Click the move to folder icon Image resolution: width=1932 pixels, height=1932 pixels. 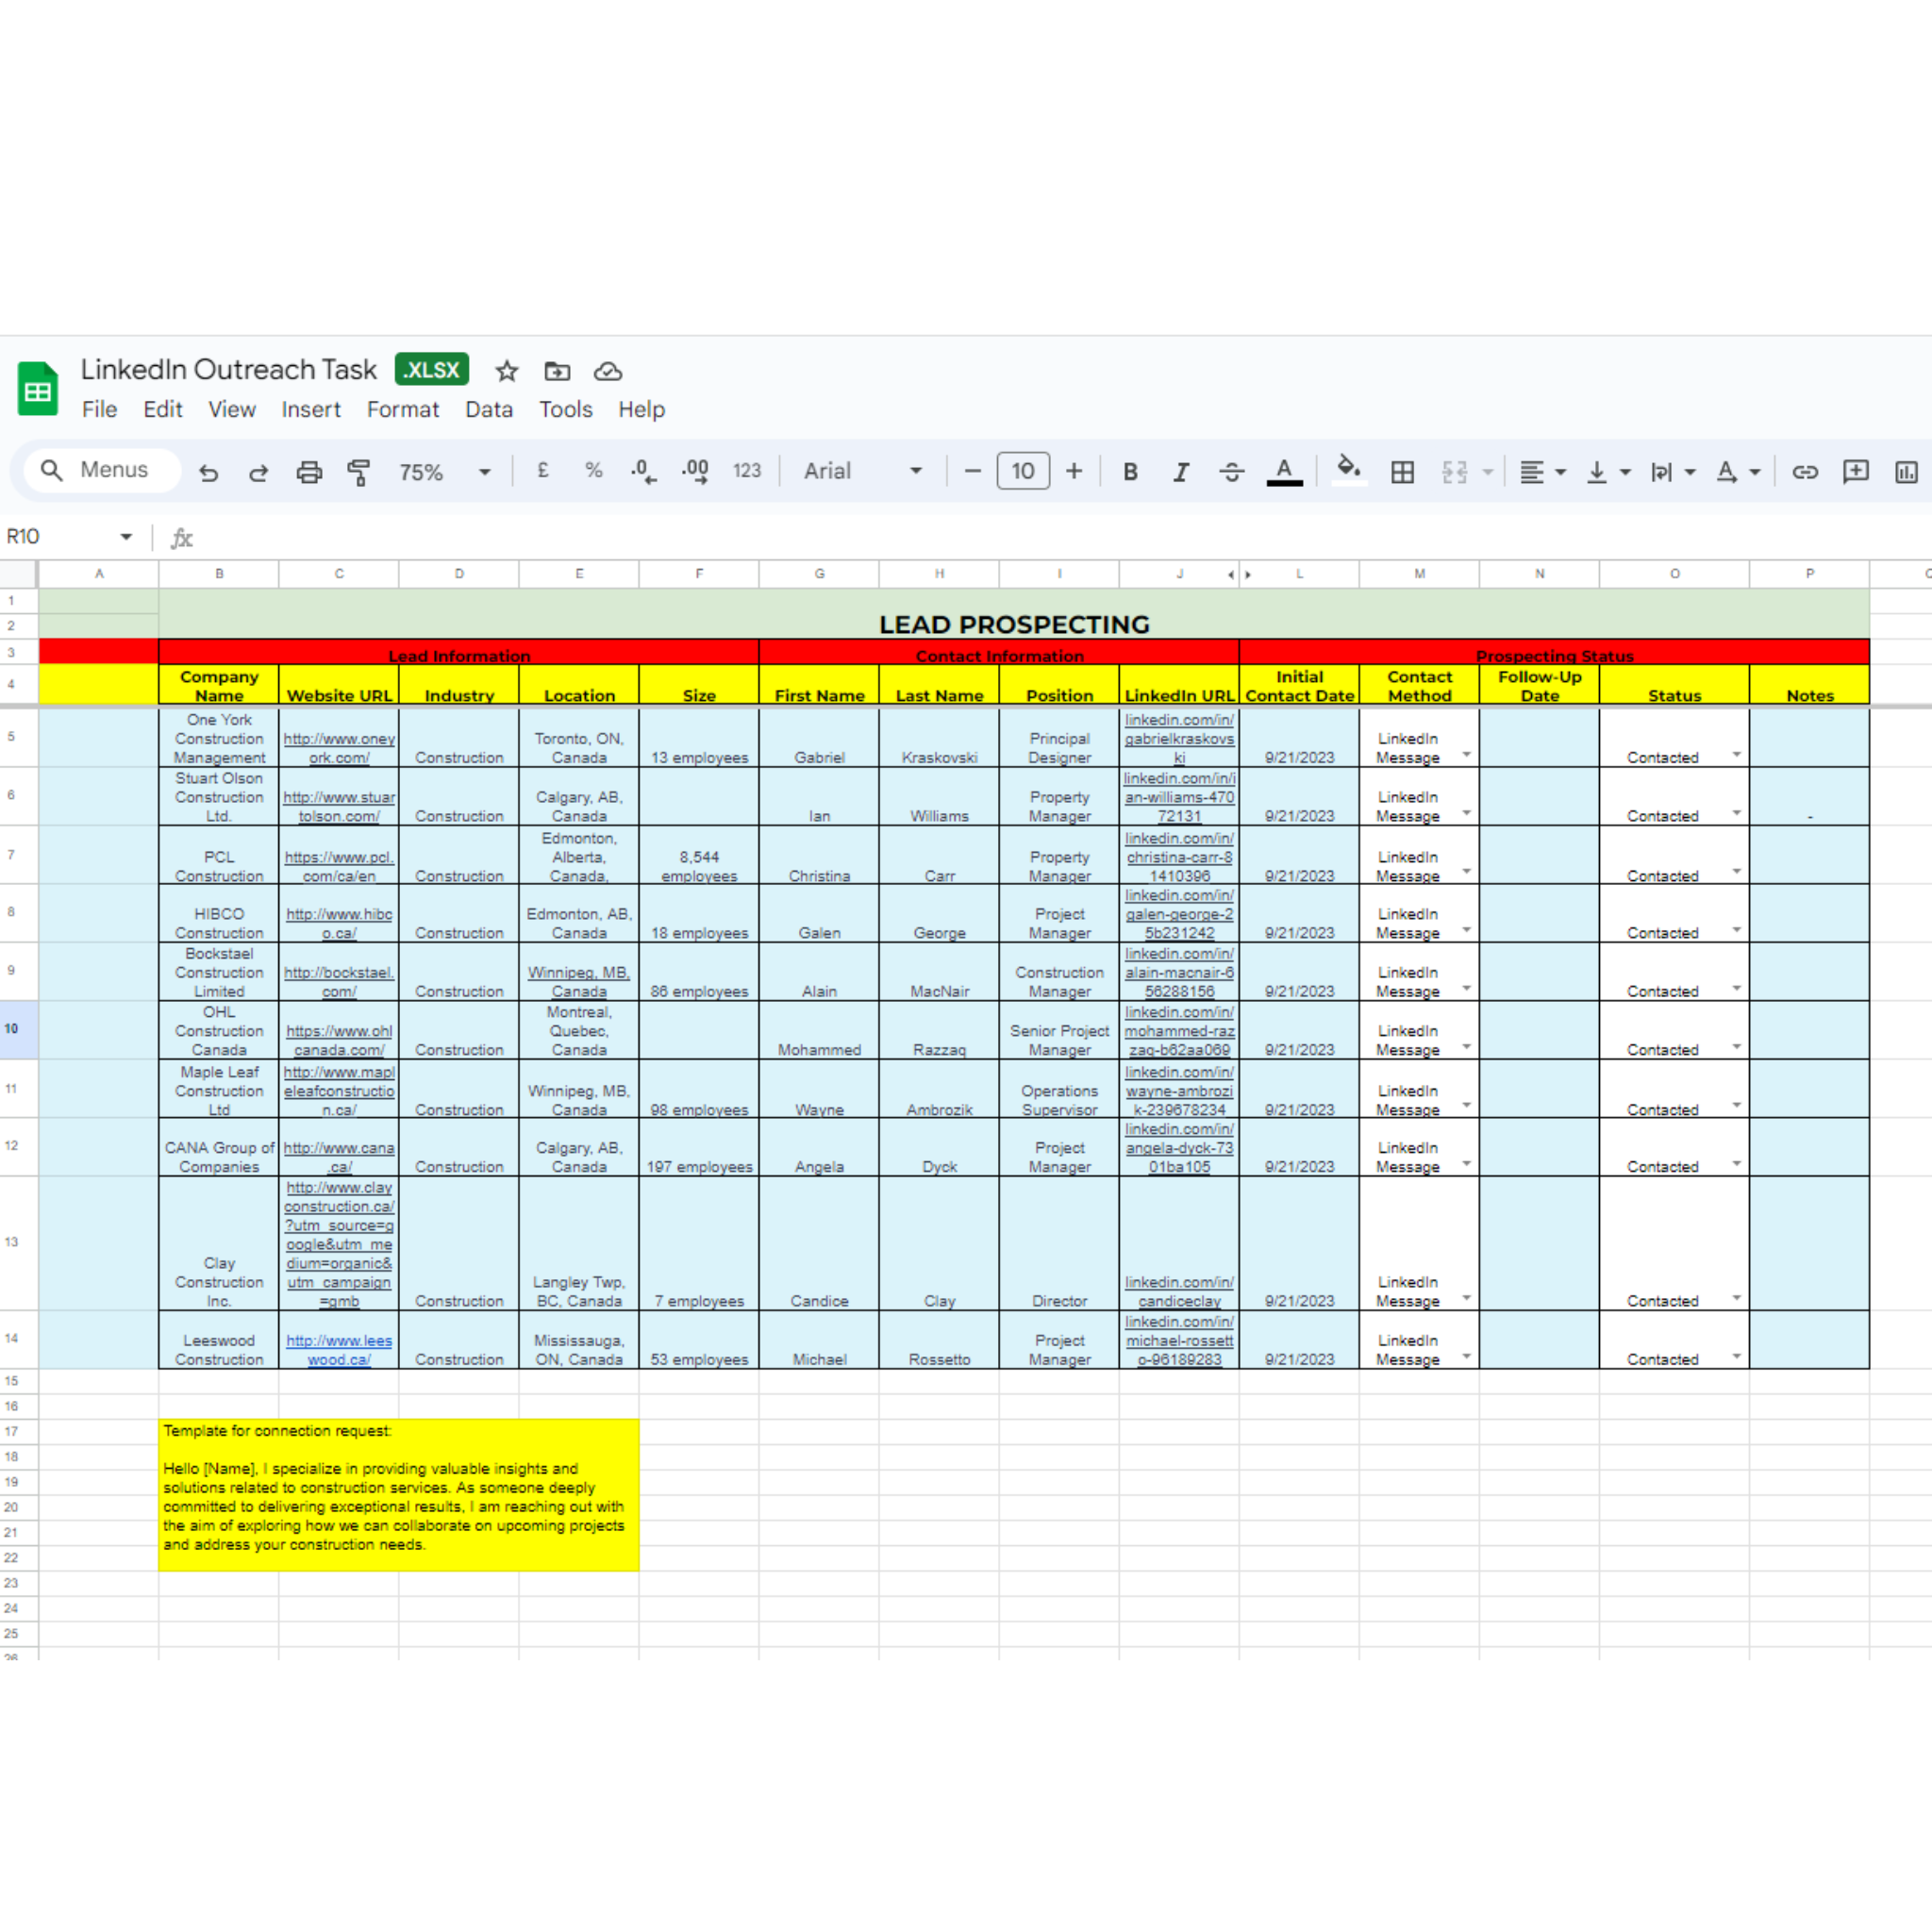coord(557,371)
